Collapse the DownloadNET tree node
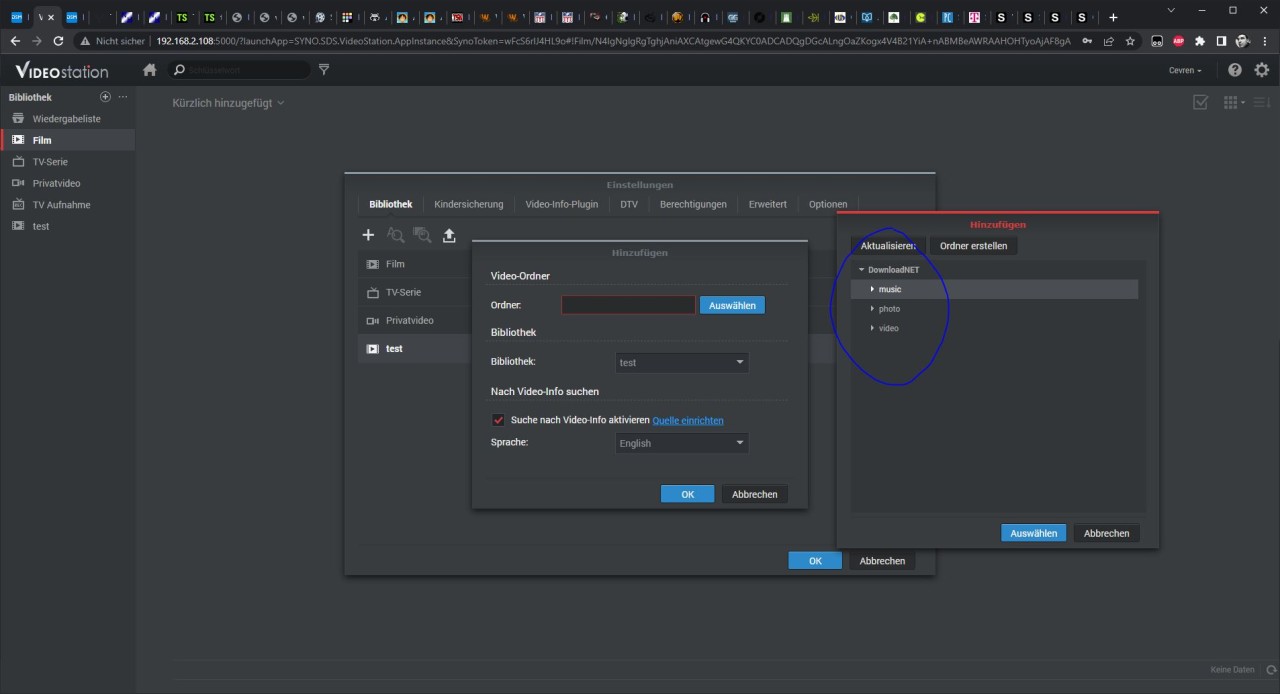Image resolution: width=1280 pixels, height=694 pixels. coord(861,270)
